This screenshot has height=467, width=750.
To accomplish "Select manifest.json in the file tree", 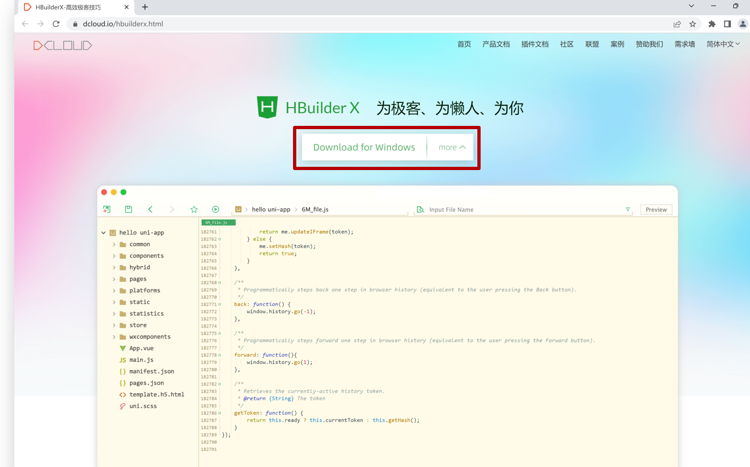I will tap(151, 371).
